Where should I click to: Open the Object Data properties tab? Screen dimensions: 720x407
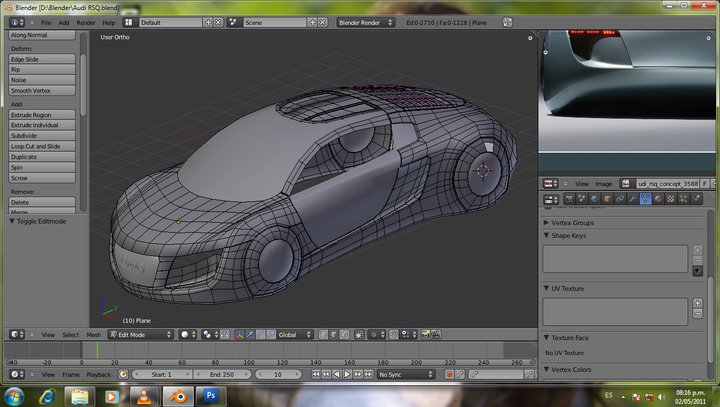click(645, 199)
